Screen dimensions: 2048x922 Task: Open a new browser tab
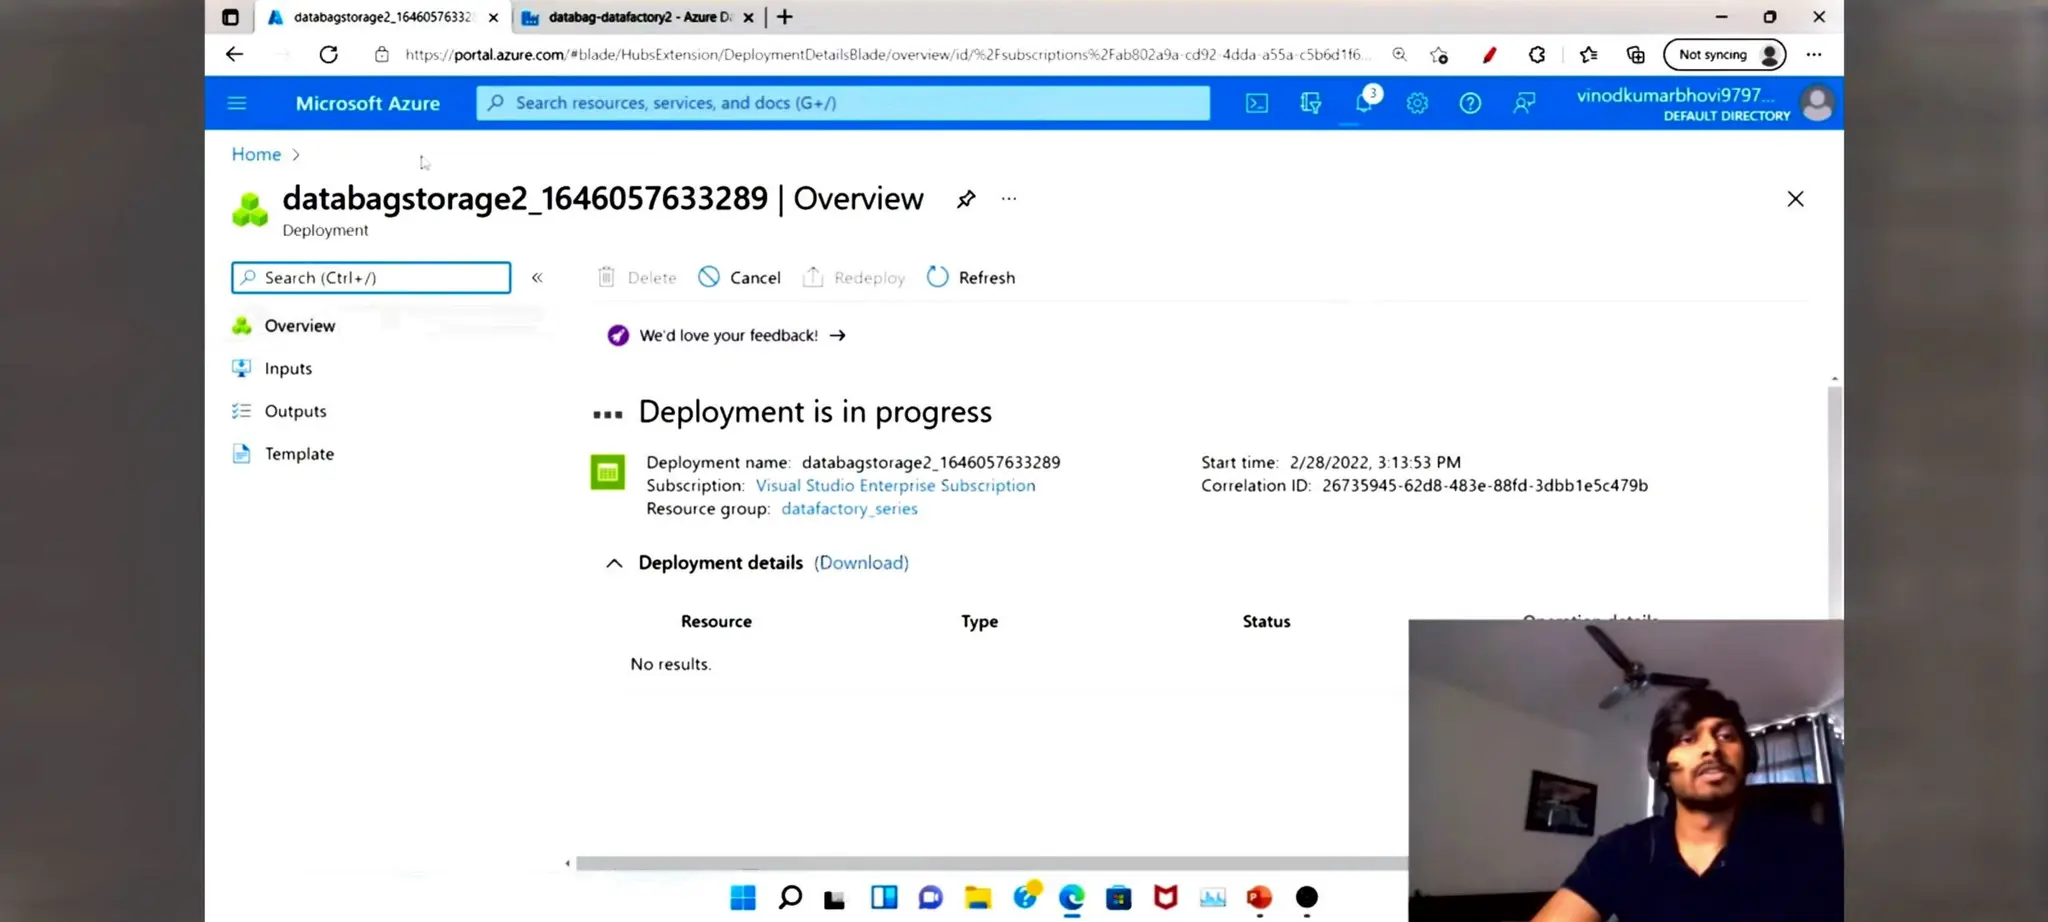[x=785, y=17]
